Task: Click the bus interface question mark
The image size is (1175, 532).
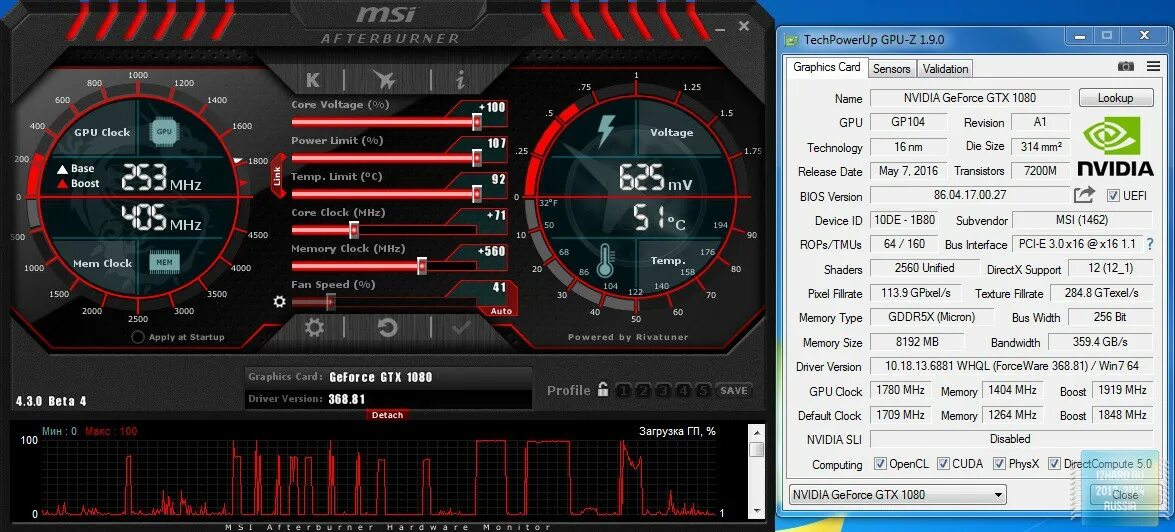Action: click(1150, 244)
